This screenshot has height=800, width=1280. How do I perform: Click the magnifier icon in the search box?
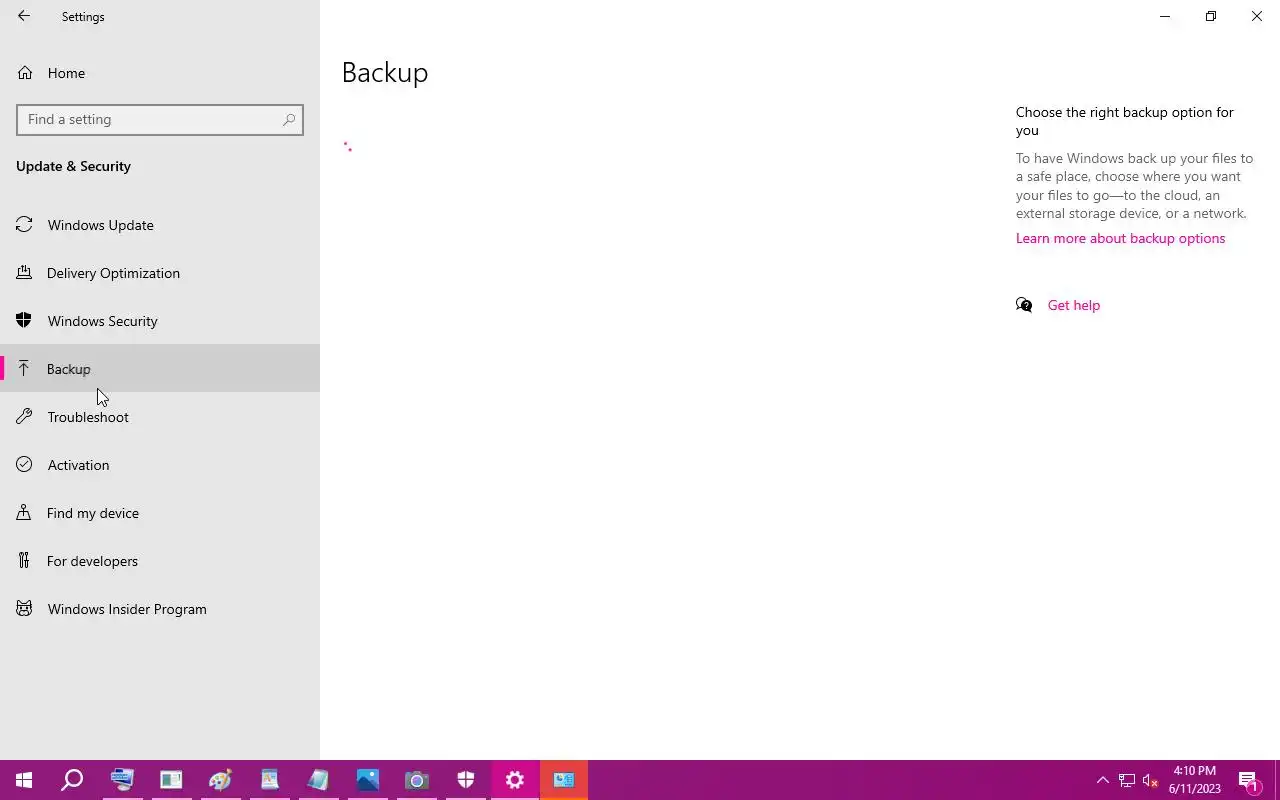pyautogui.click(x=289, y=119)
